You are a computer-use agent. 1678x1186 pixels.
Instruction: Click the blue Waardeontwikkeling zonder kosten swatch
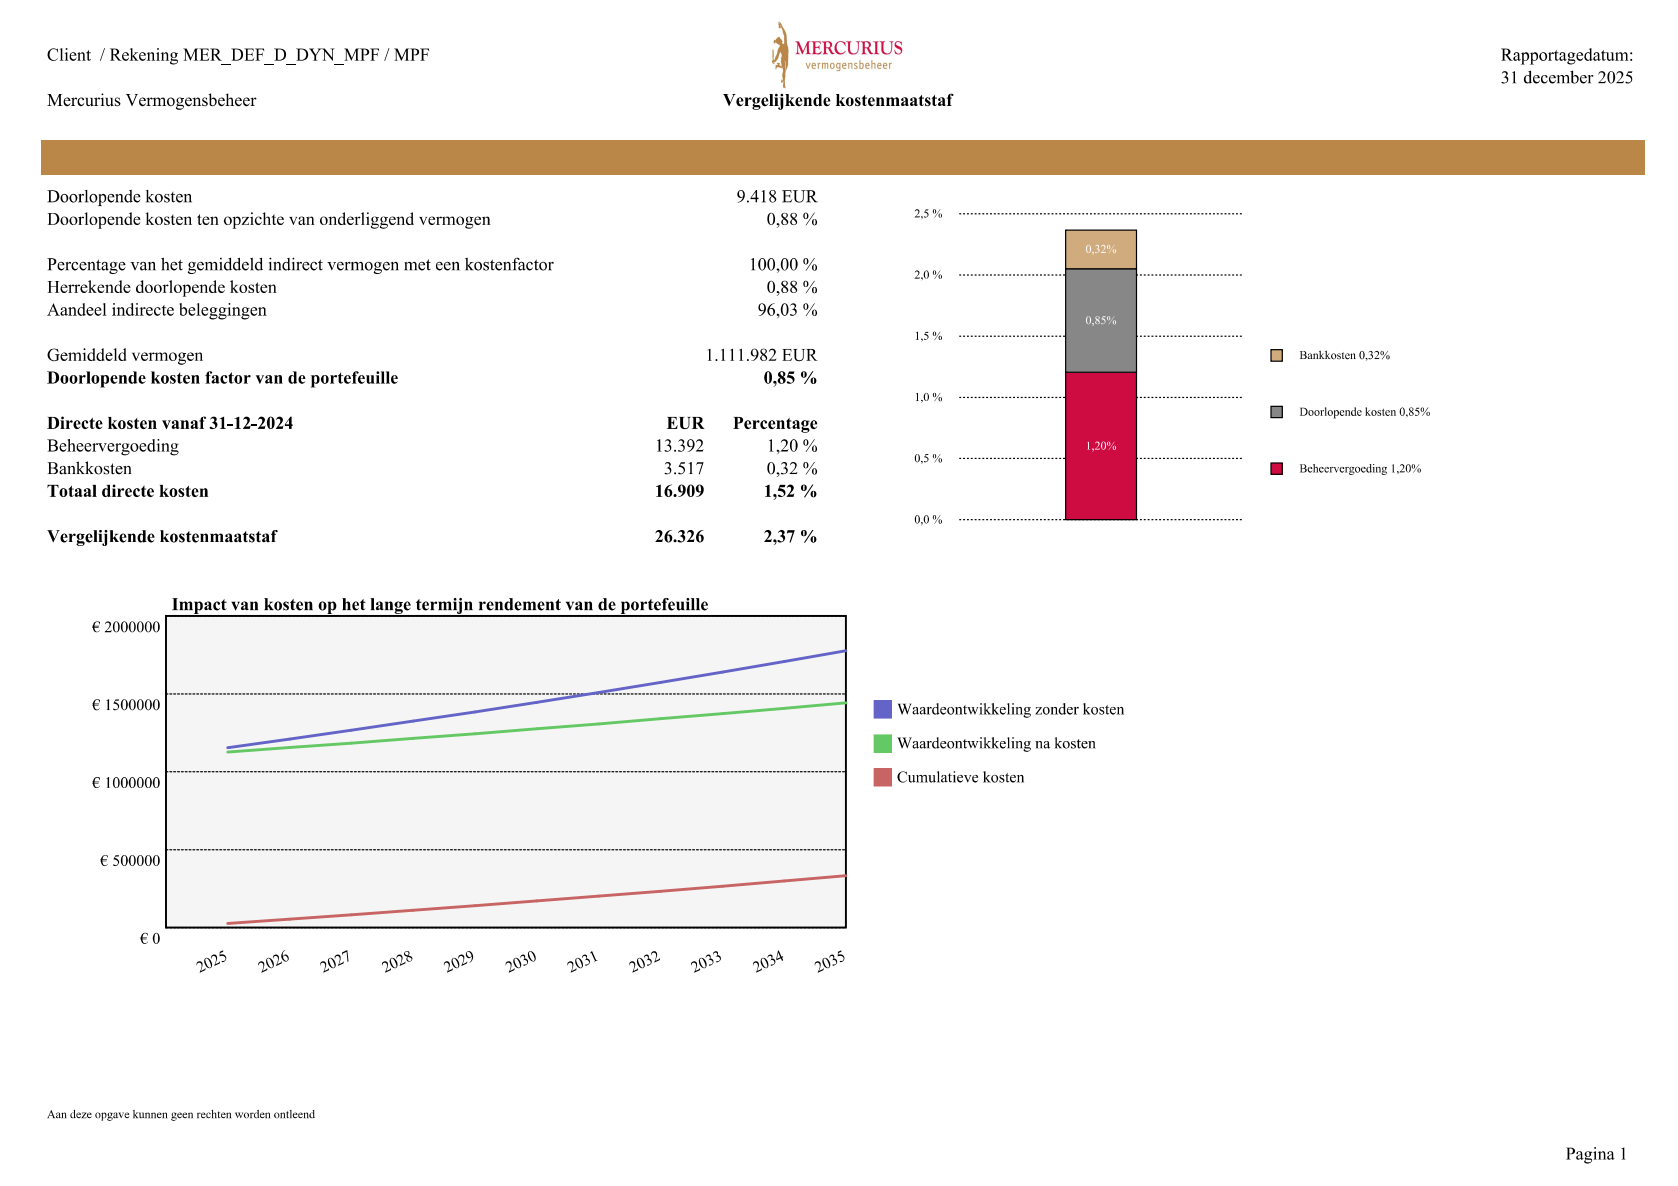[882, 710]
